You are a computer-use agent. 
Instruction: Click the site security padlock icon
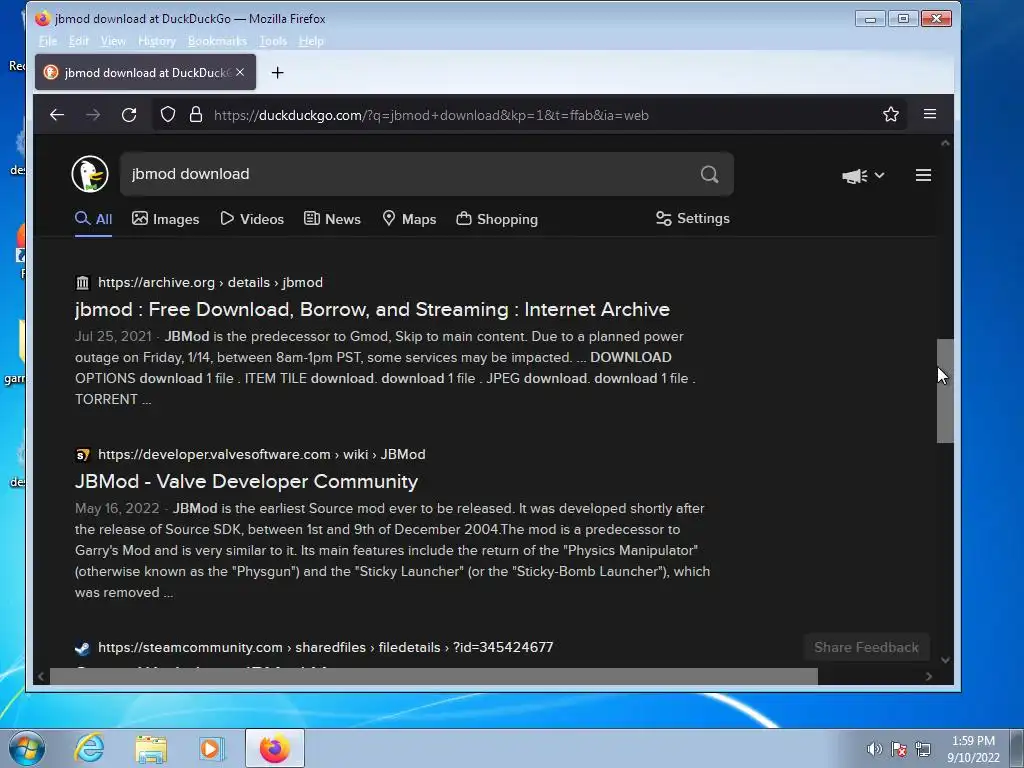[x=195, y=115]
